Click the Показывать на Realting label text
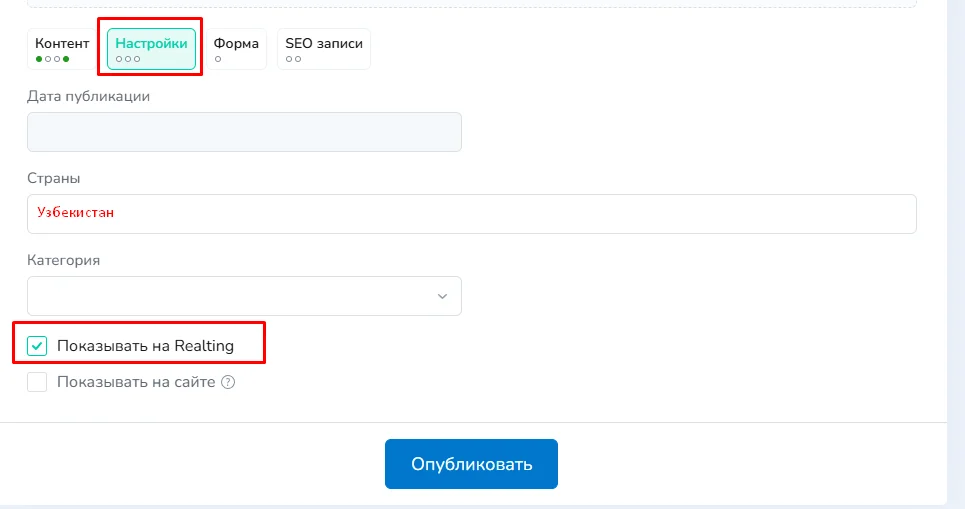Screen dimensions: 965x509 (145, 347)
